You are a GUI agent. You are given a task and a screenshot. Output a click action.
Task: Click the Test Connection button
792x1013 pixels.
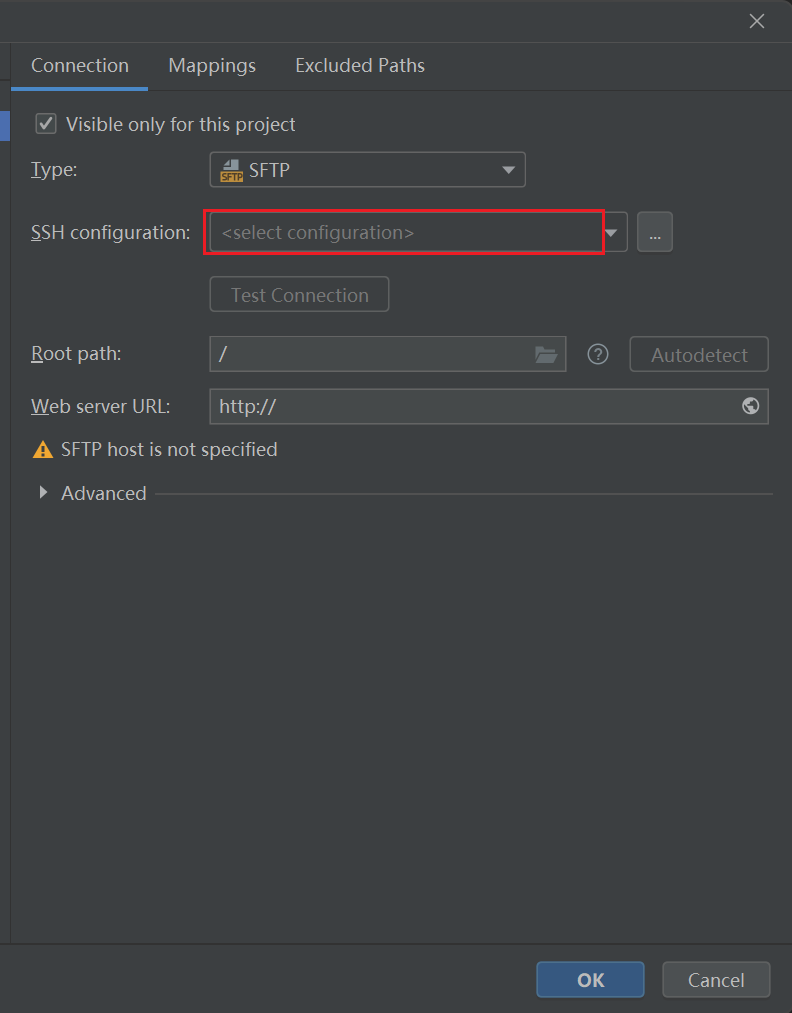pos(299,295)
